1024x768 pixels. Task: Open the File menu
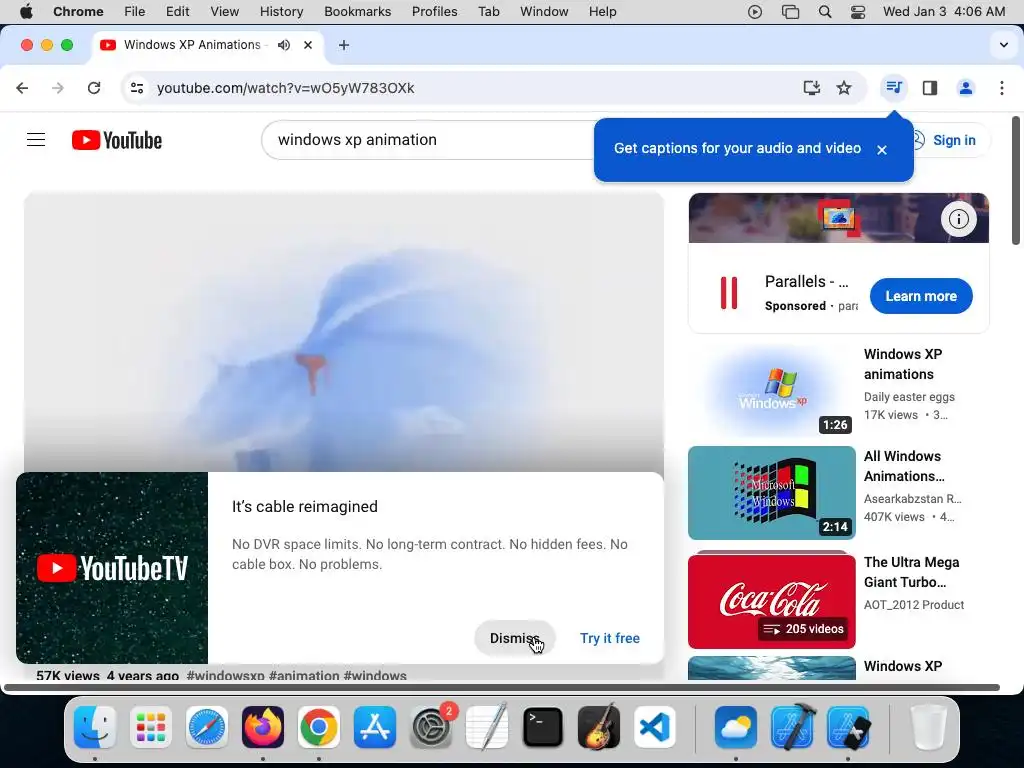point(135,11)
